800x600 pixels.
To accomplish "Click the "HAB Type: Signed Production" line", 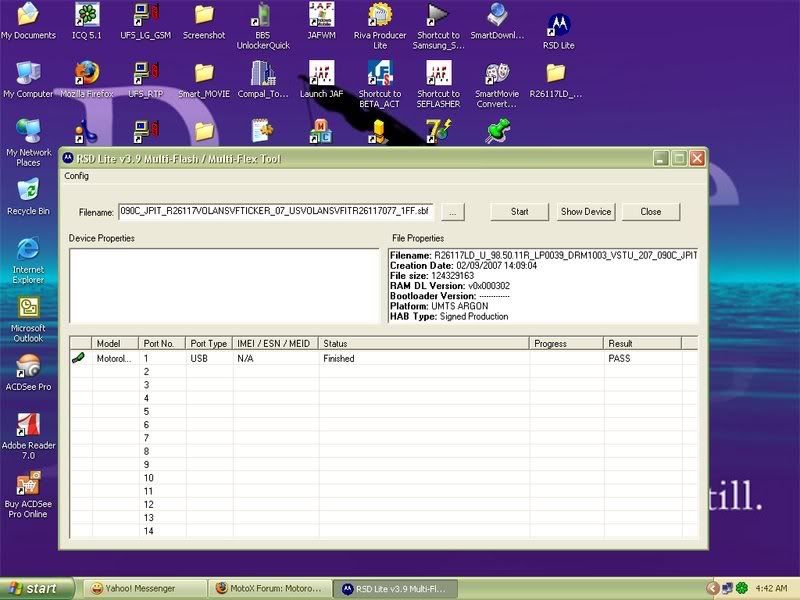I will pos(449,316).
